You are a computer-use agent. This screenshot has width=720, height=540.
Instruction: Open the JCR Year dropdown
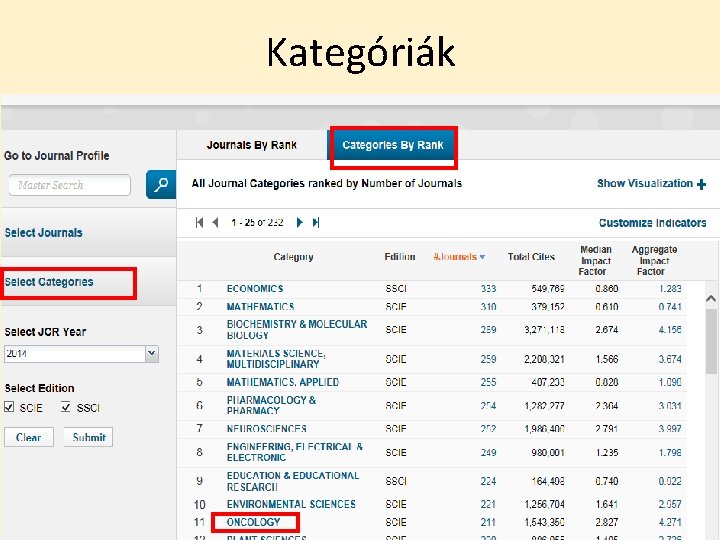(x=152, y=354)
